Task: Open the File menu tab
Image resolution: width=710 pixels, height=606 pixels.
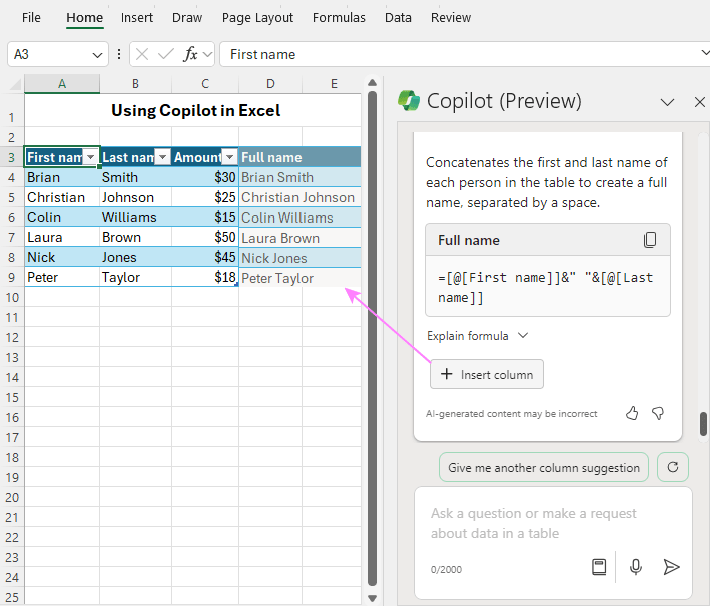Action: tap(31, 18)
